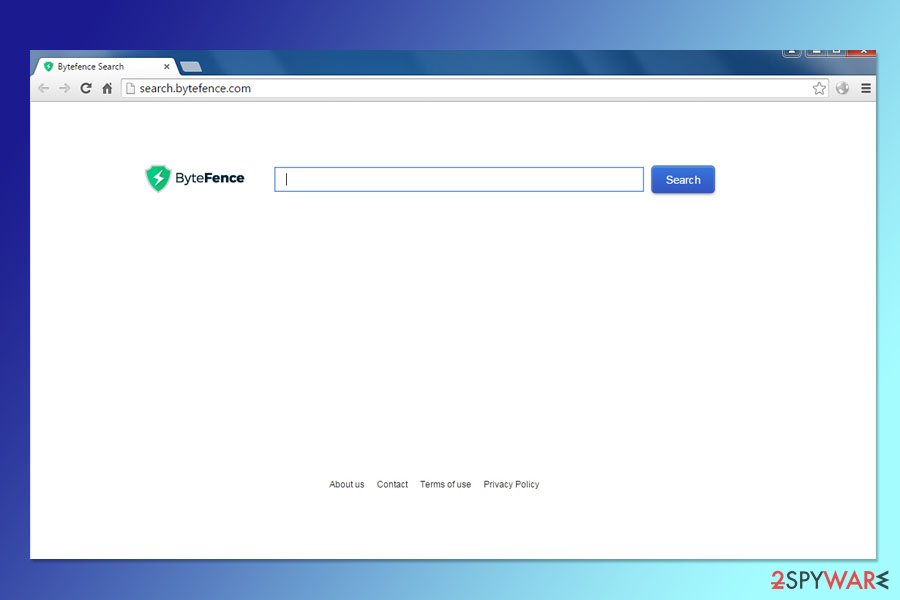900x600 pixels.
Task: Select the Bytefence Search tab
Action: (x=106, y=67)
